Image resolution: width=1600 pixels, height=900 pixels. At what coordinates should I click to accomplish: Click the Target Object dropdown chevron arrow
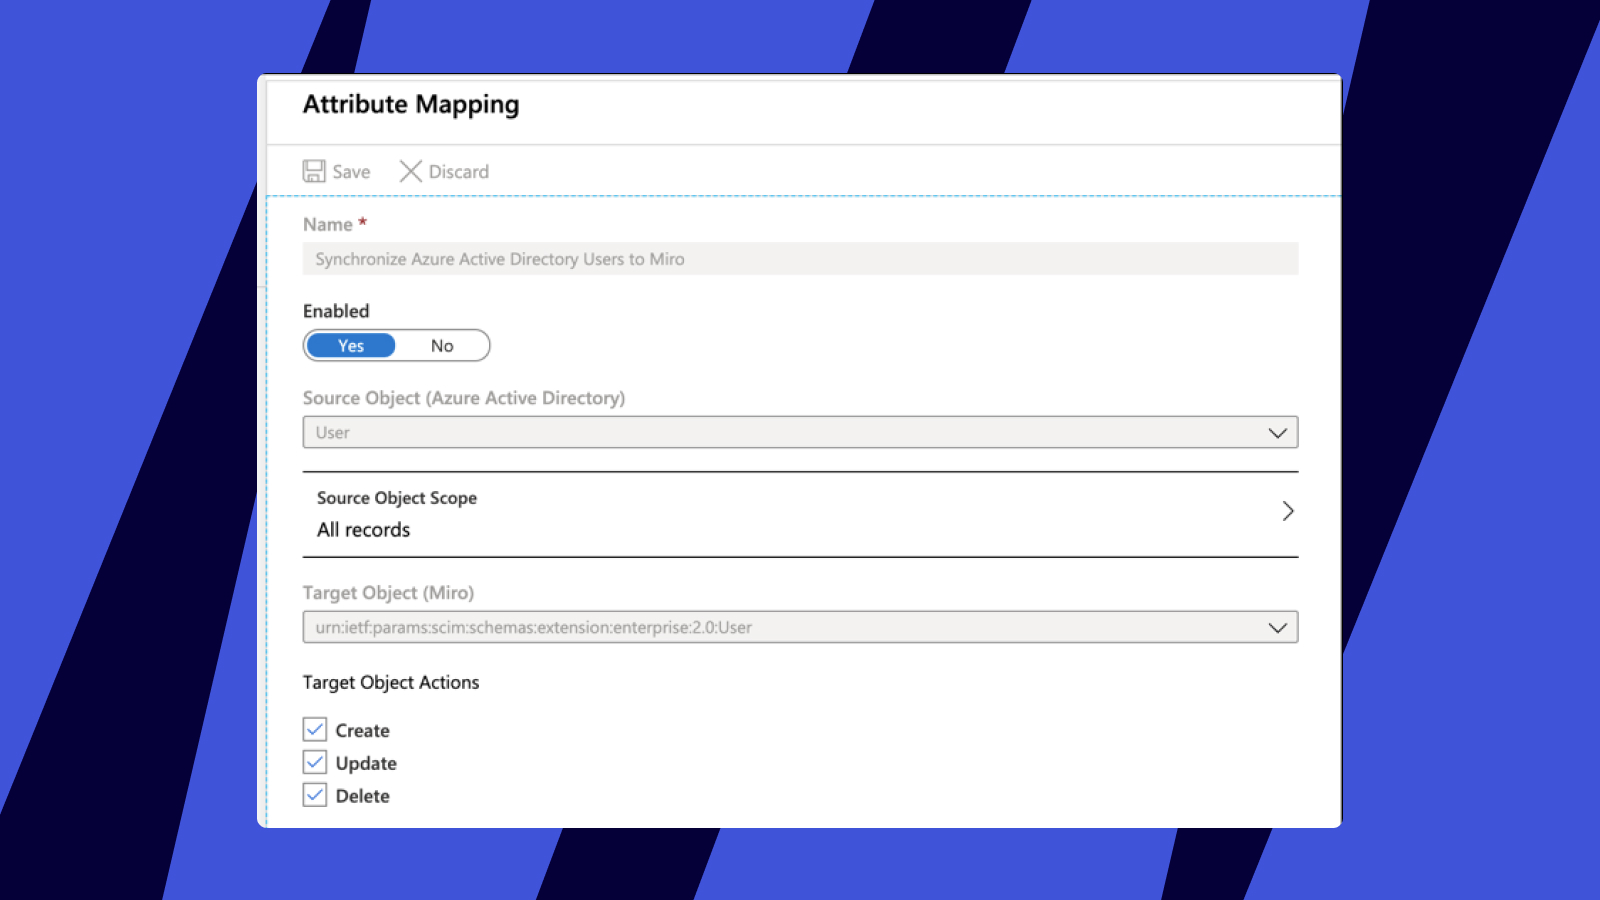pos(1277,628)
